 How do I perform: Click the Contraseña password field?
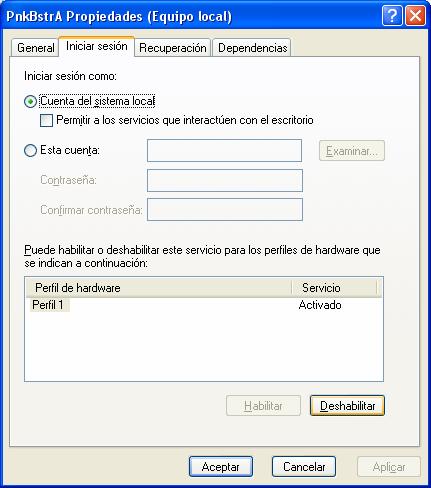click(225, 180)
